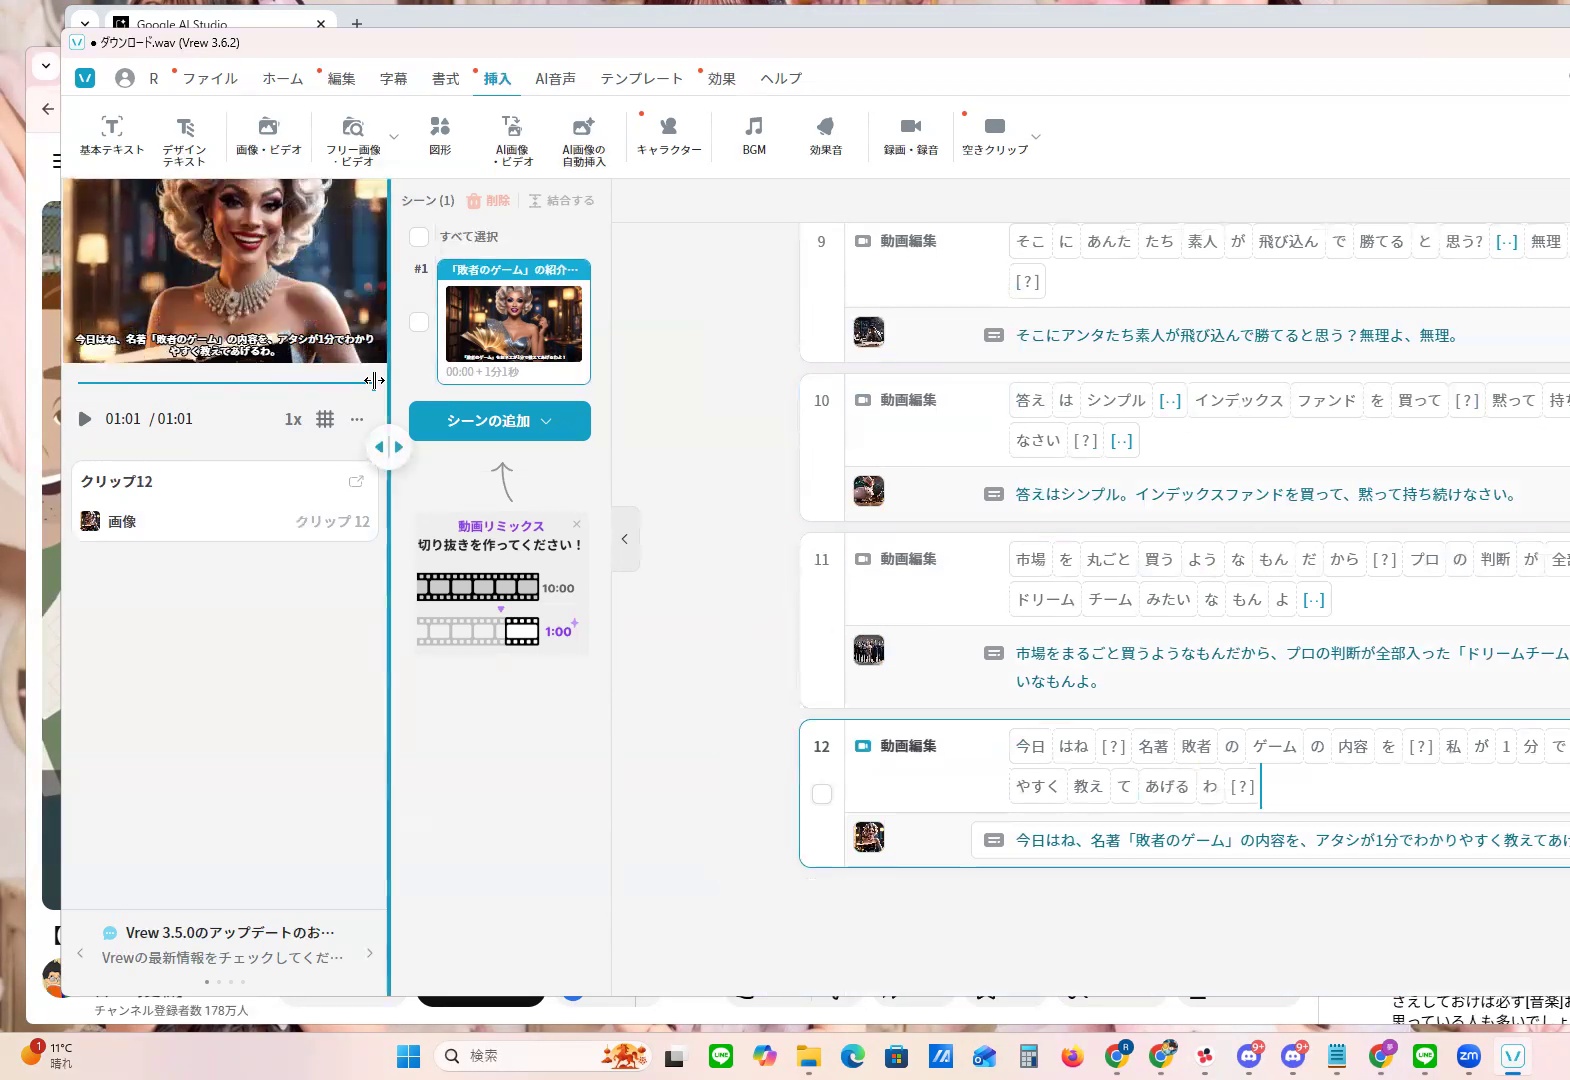Open the 1x playback speed selector

tap(293, 419)
